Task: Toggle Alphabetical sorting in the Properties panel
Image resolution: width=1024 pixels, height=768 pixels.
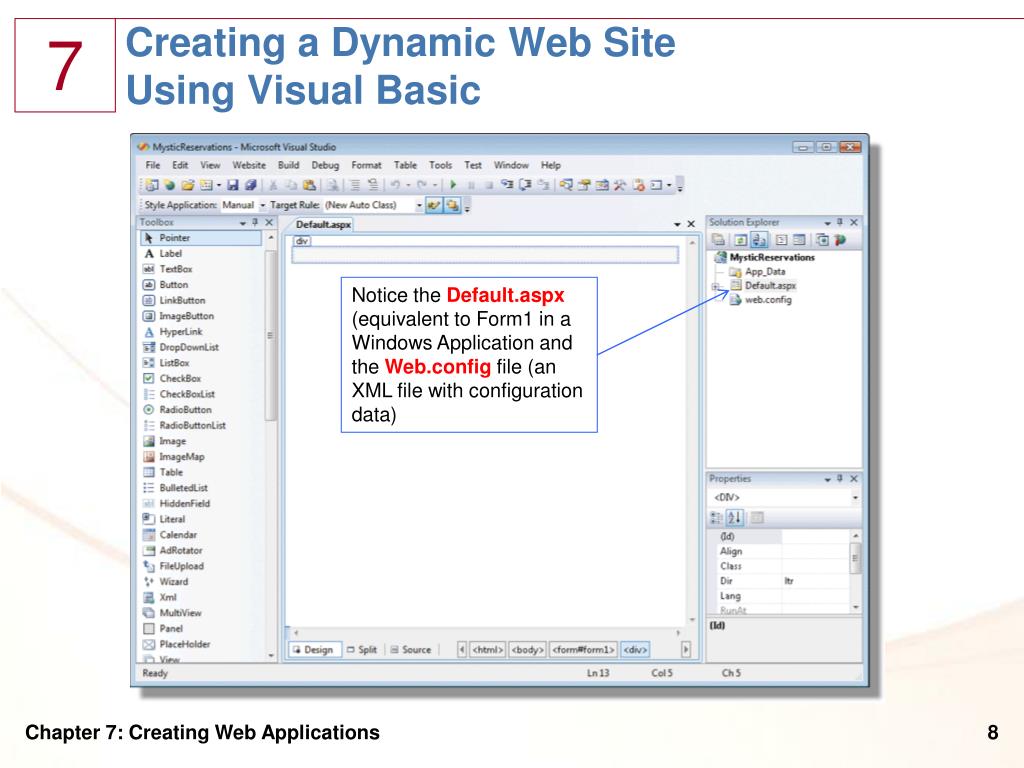Action: click(735, 518)
